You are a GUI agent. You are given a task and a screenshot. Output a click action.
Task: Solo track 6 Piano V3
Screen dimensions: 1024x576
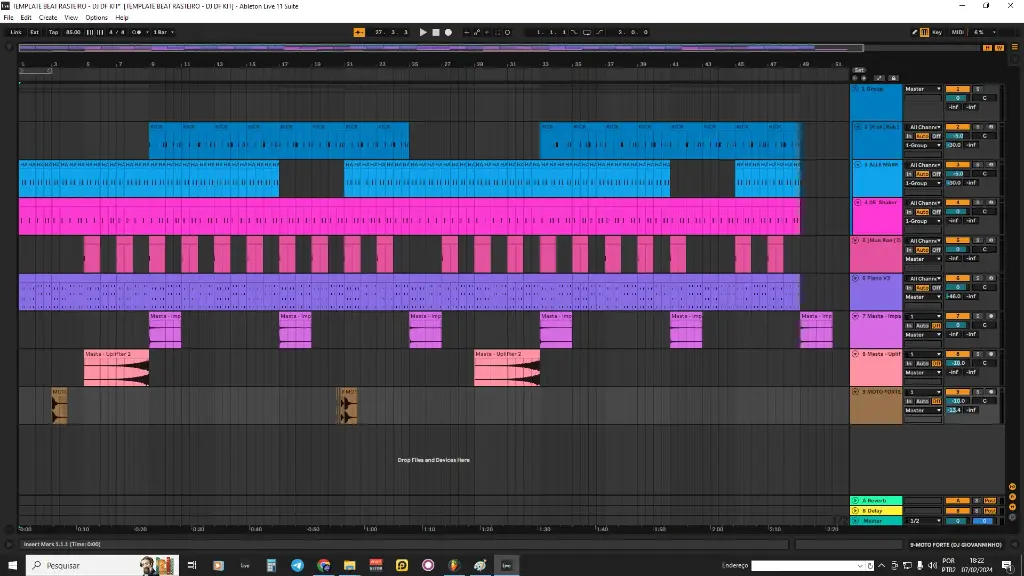[x=978, y=278]
